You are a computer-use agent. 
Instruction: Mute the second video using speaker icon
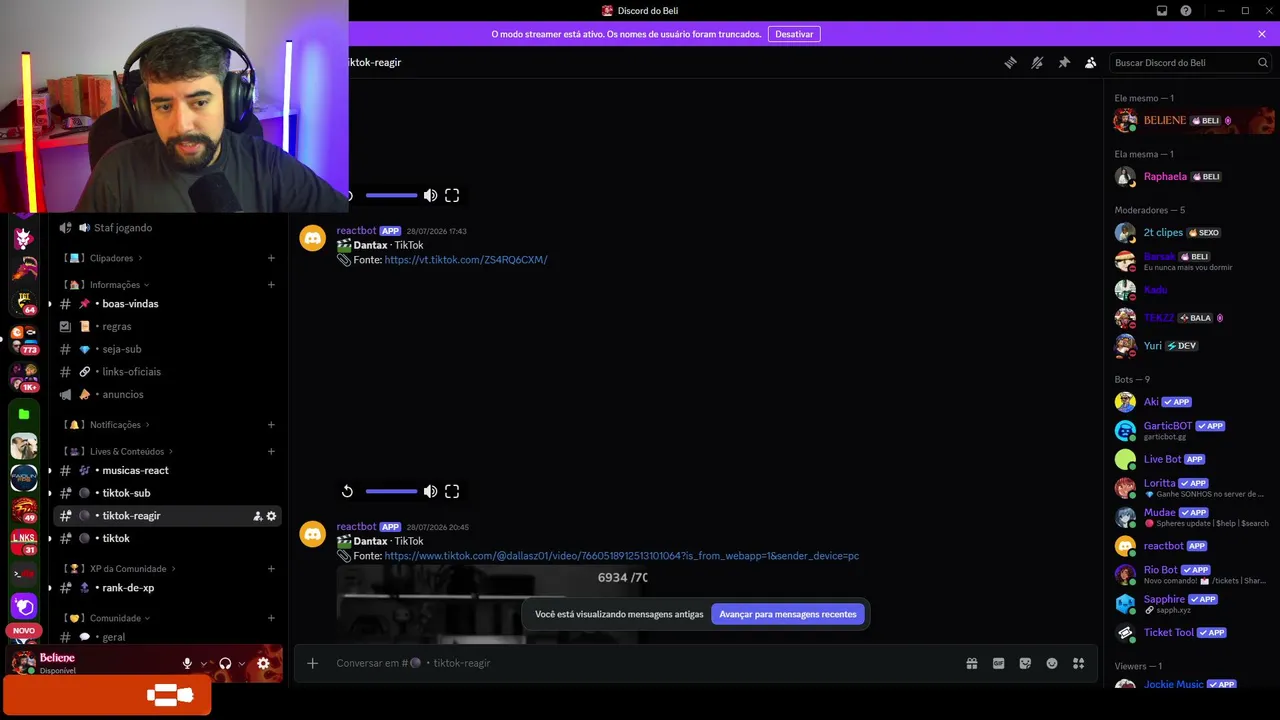tap(430, 491)
